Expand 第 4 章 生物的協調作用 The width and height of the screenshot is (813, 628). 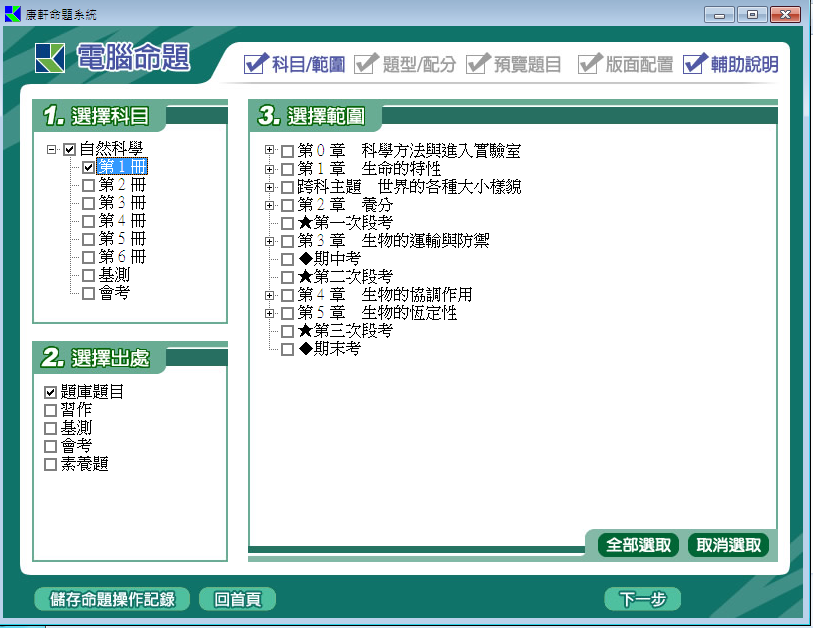pos(269,296)
